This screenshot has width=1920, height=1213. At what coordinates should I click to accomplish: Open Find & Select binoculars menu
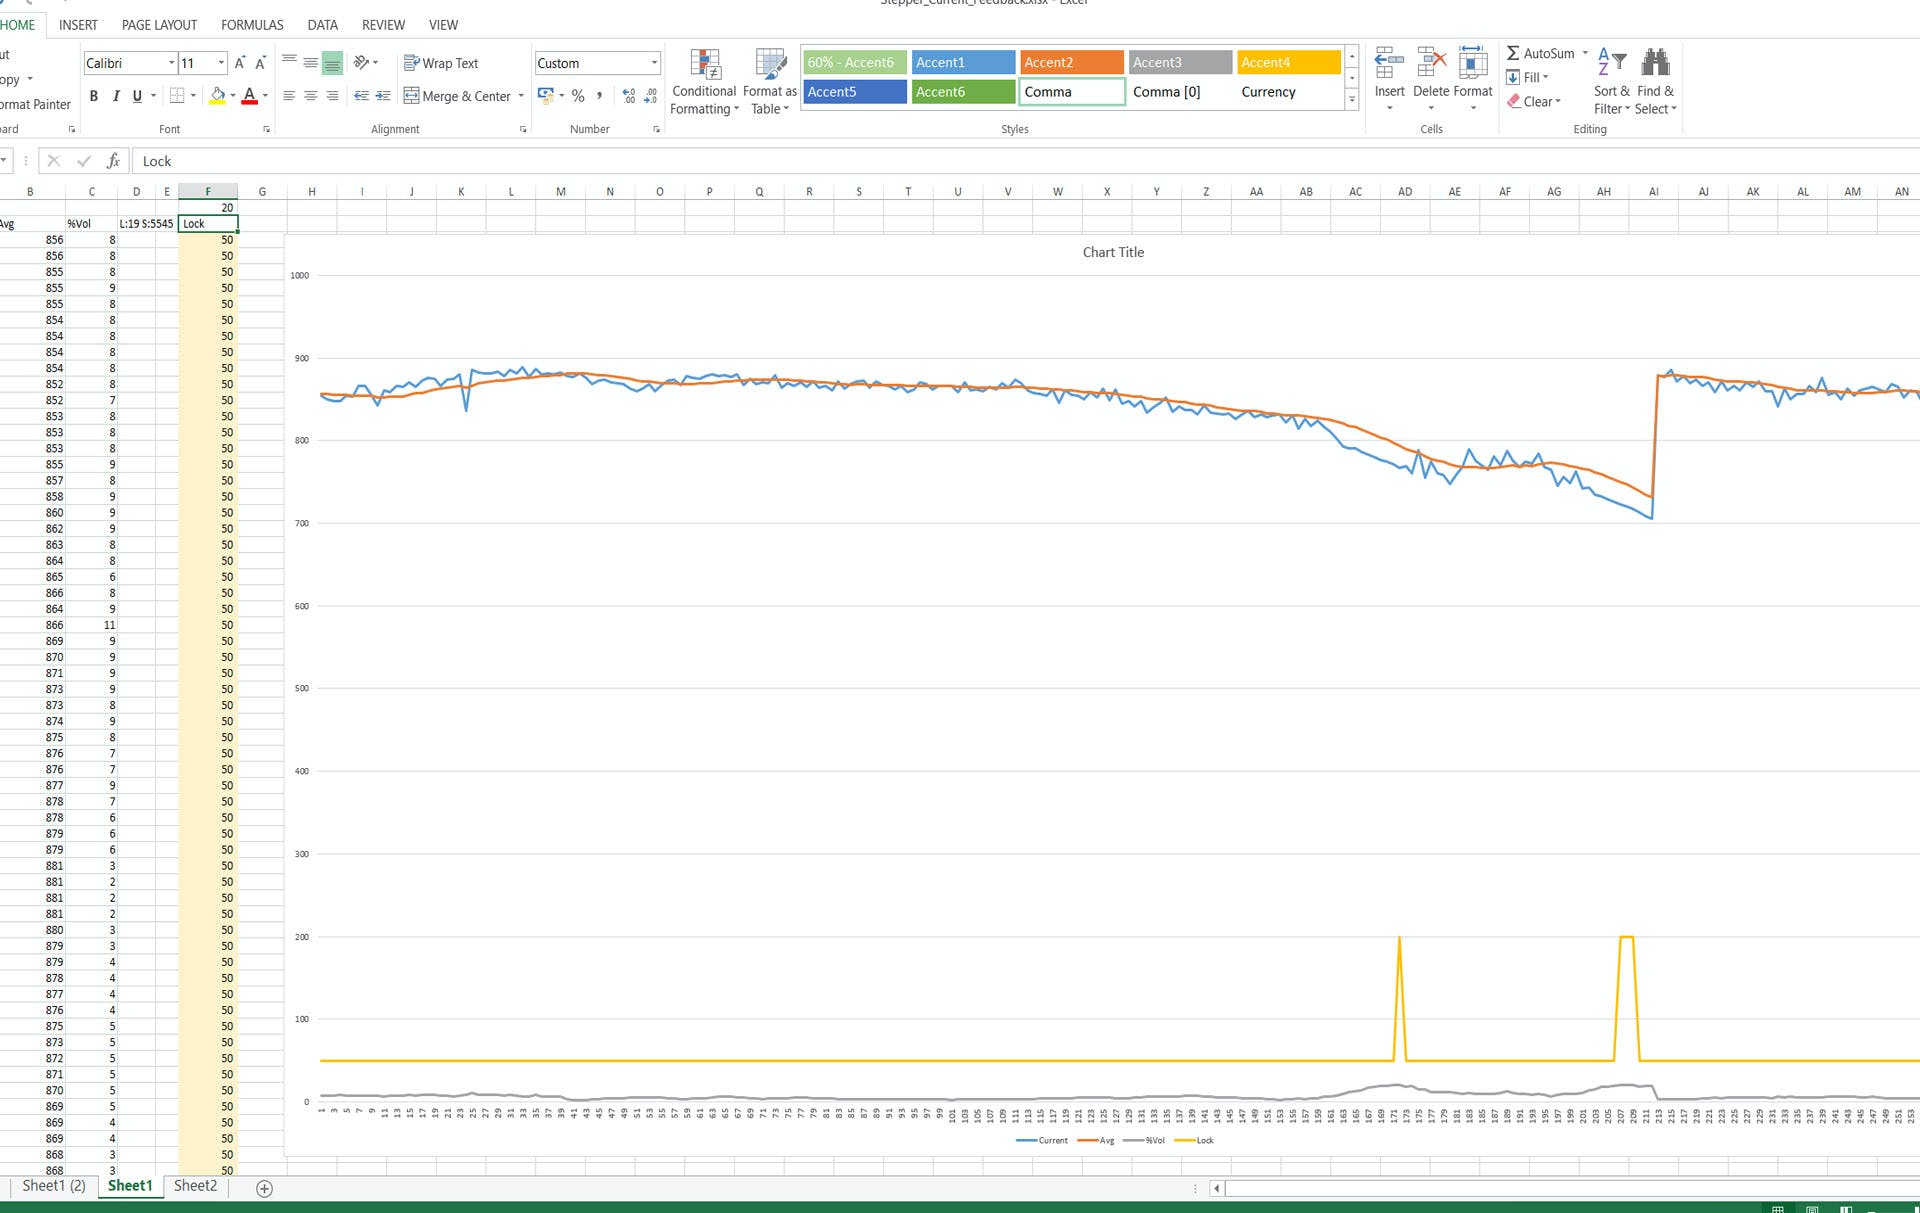(1656, 82)
